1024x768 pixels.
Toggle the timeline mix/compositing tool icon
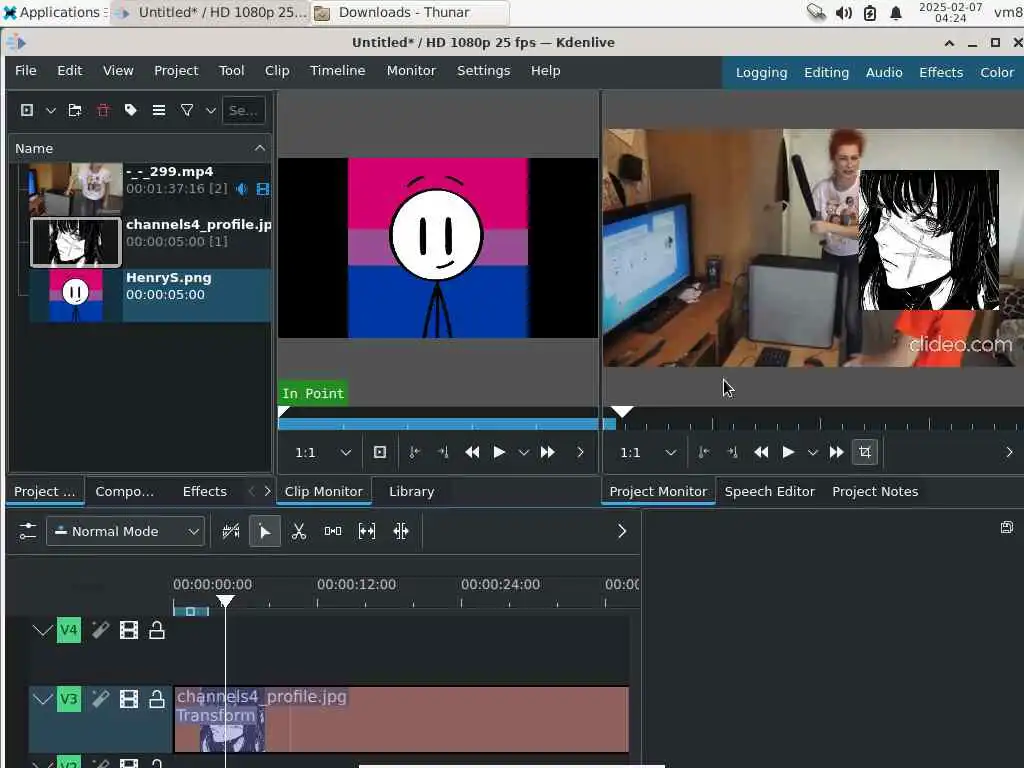[231, 531]
